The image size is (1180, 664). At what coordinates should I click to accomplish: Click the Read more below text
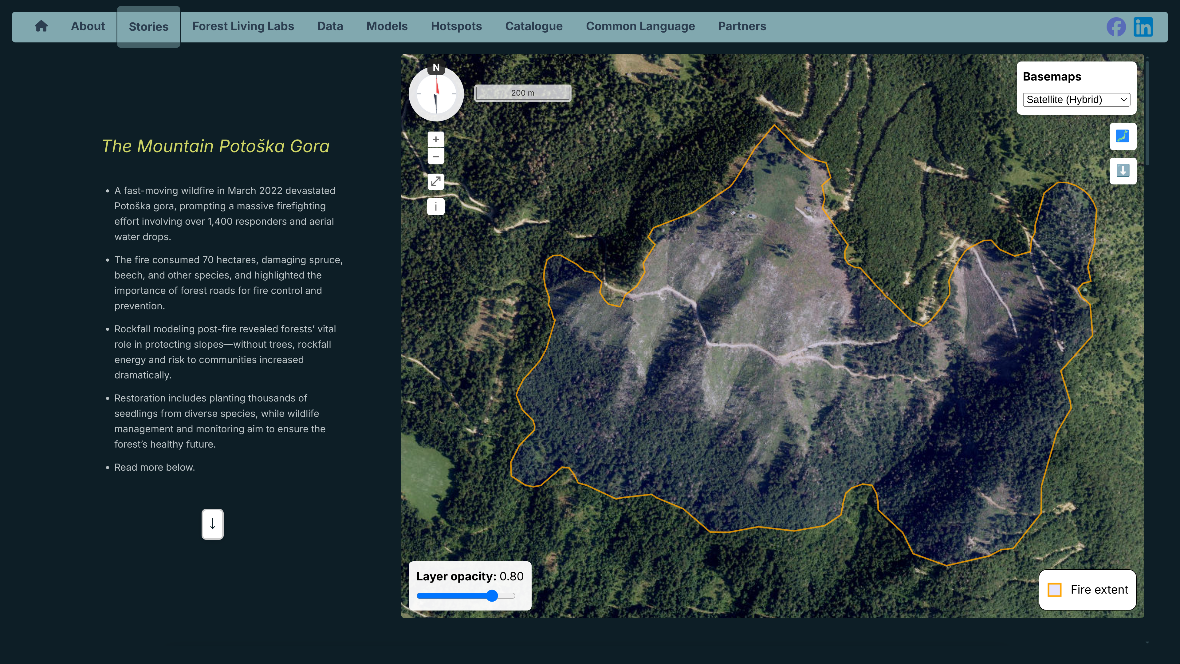(x=154, y=468)
